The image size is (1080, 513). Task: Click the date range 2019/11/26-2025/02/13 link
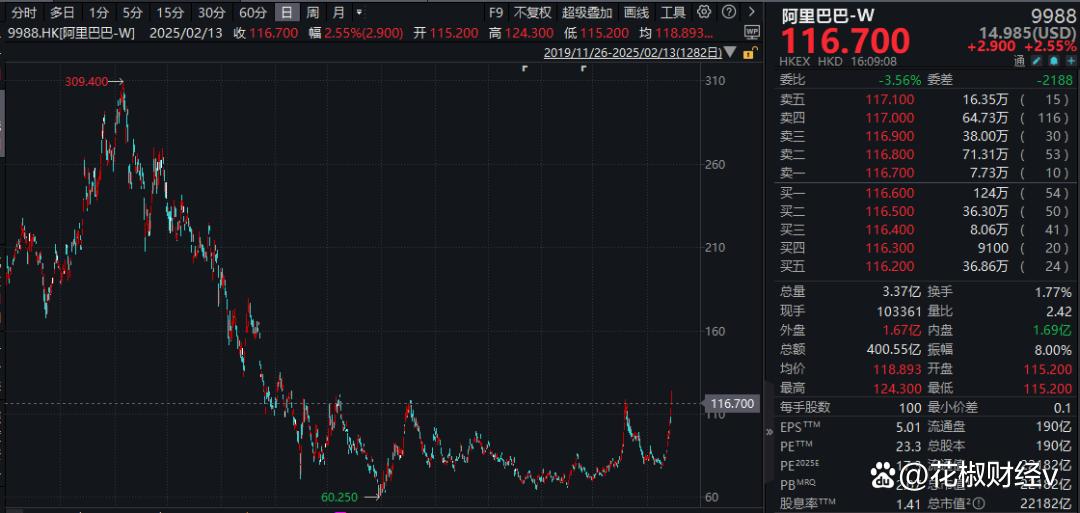click(x=632, y=53)
